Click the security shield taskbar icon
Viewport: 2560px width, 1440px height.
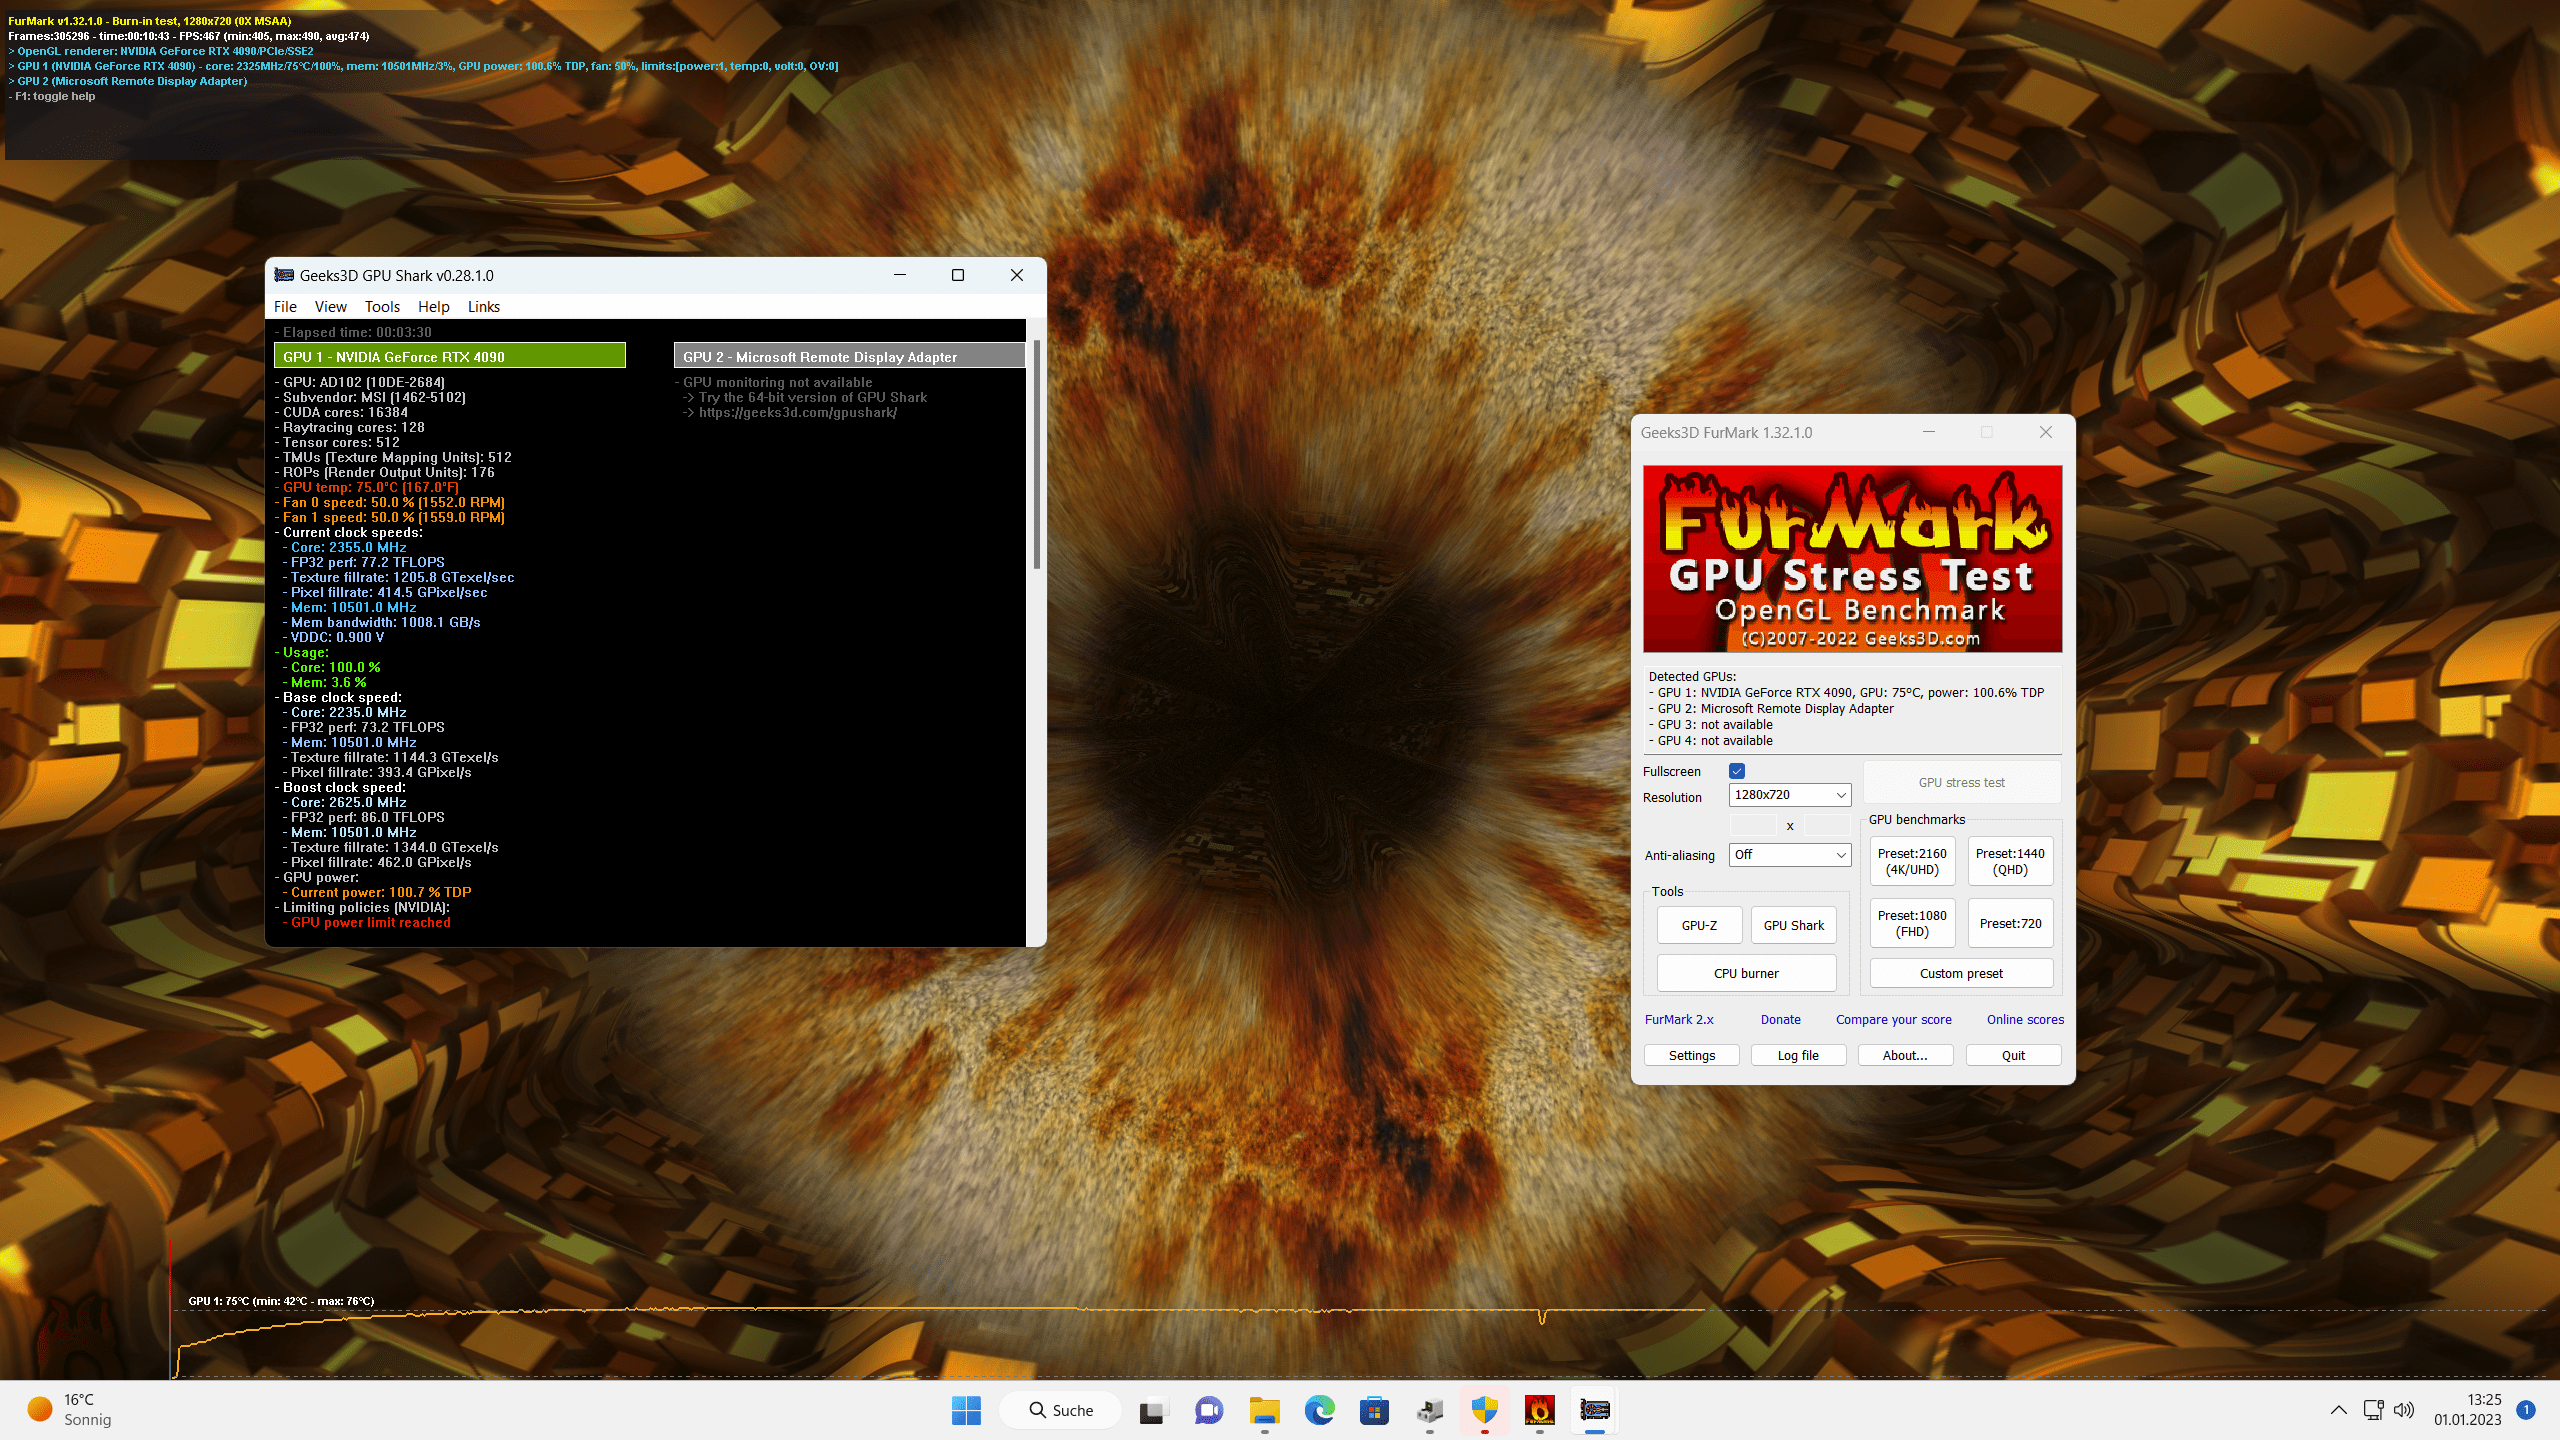tap(1485, 1410)
